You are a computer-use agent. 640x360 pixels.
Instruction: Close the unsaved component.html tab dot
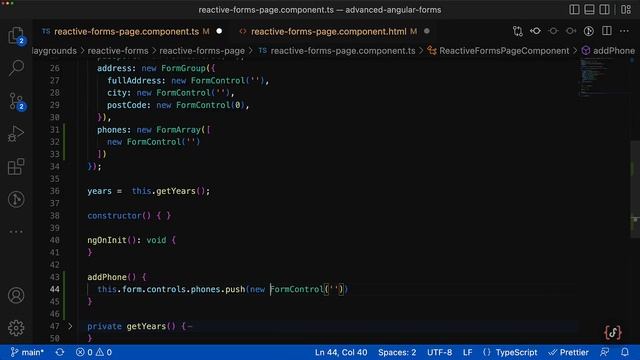click(427, 31)
